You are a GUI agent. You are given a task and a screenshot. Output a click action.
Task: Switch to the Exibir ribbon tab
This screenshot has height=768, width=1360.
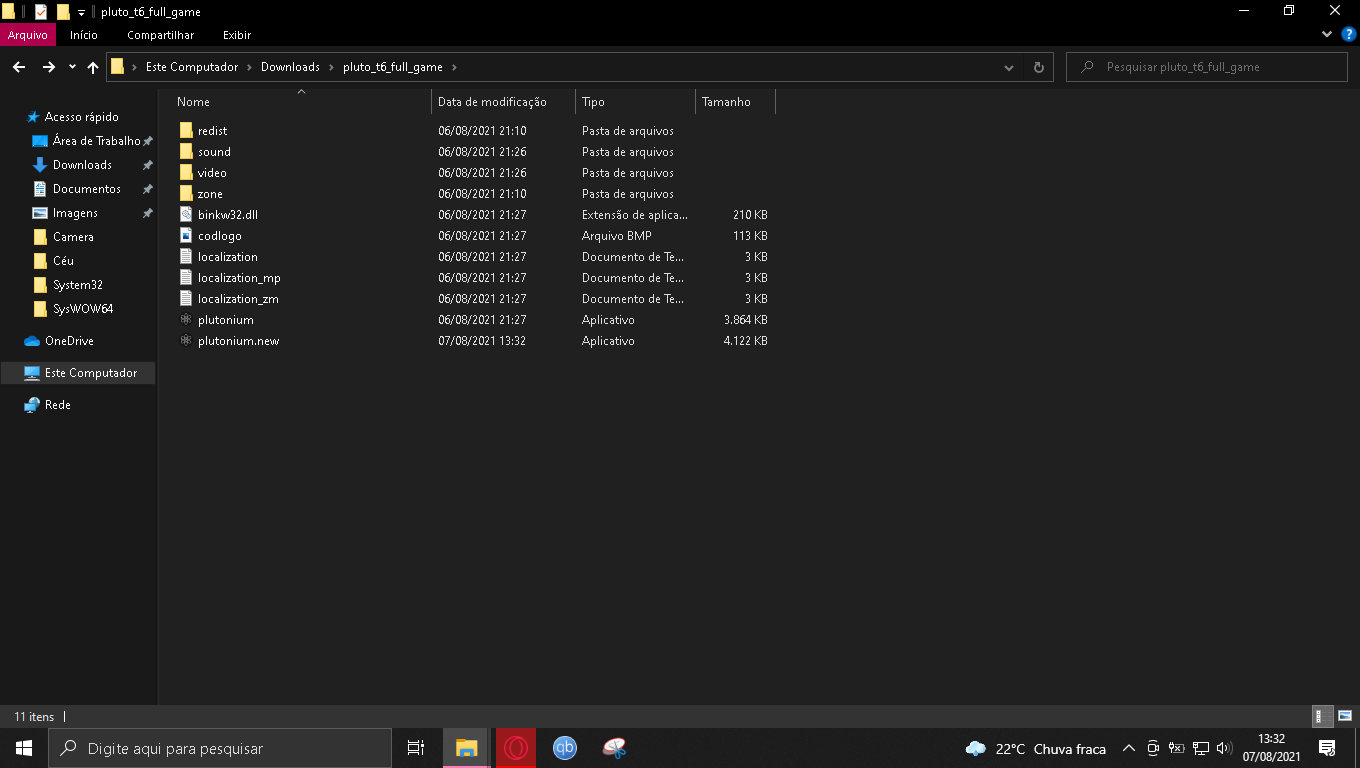[237, 35]
